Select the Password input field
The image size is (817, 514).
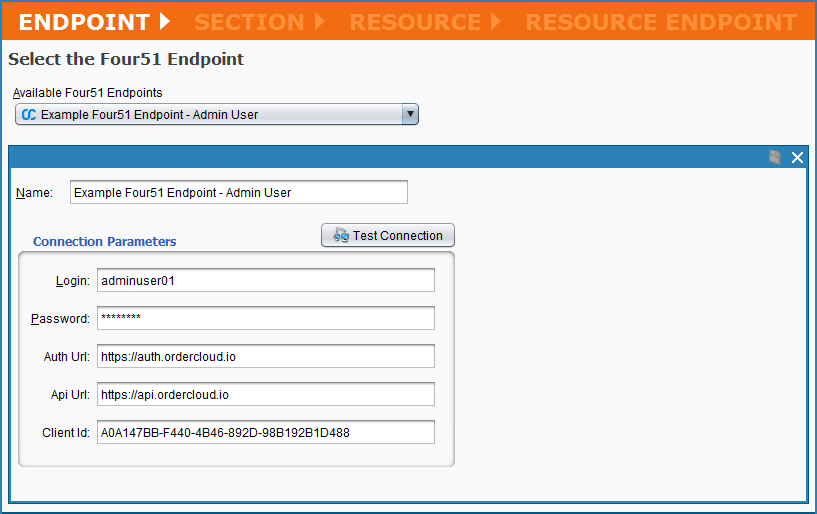tap(265, 318)
